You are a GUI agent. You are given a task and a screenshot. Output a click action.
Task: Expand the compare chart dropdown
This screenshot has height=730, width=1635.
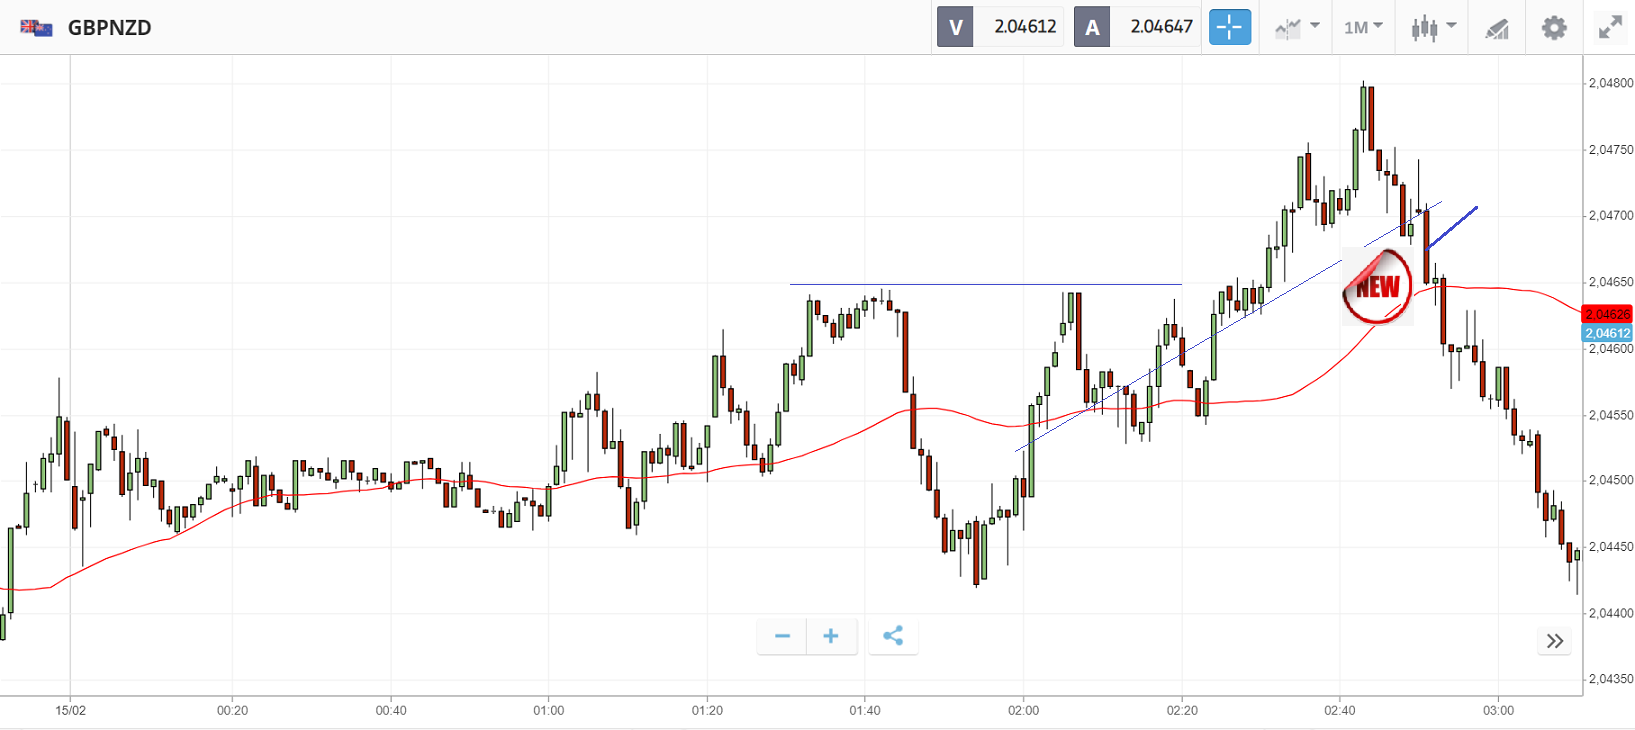[1297, 27]
